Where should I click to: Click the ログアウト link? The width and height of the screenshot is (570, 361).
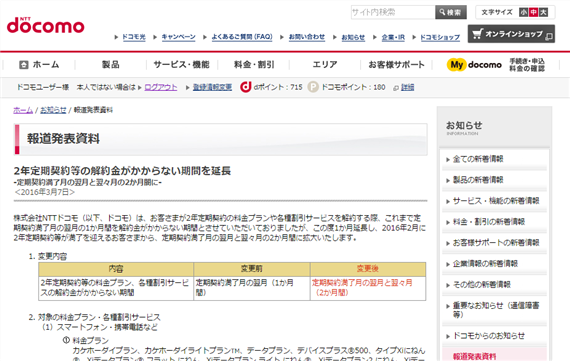161,87
